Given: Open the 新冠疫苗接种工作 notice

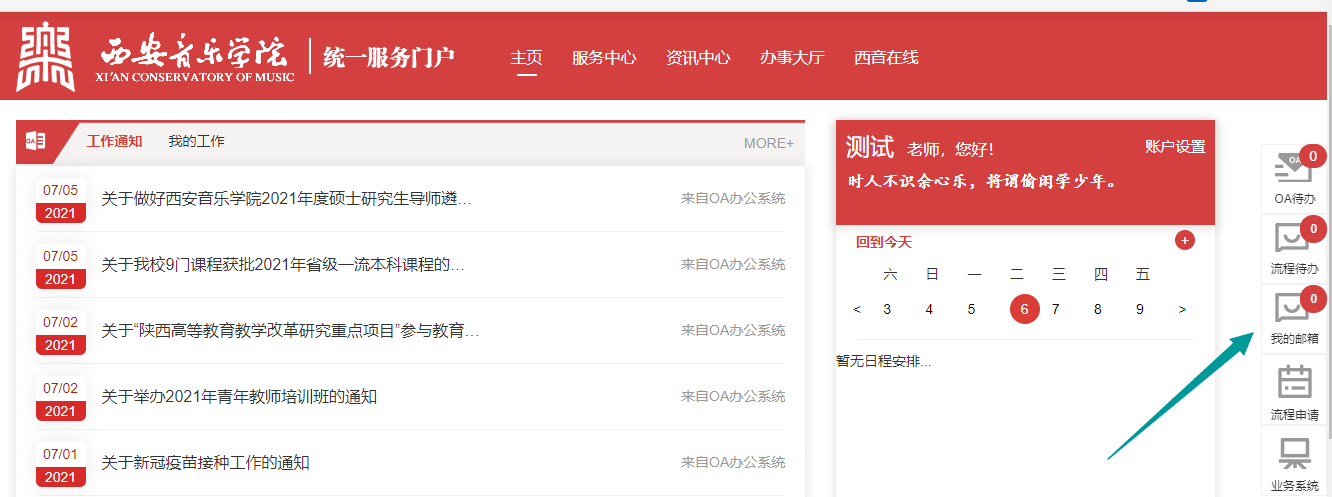Looking at the screenshot, I should (205, 463).
